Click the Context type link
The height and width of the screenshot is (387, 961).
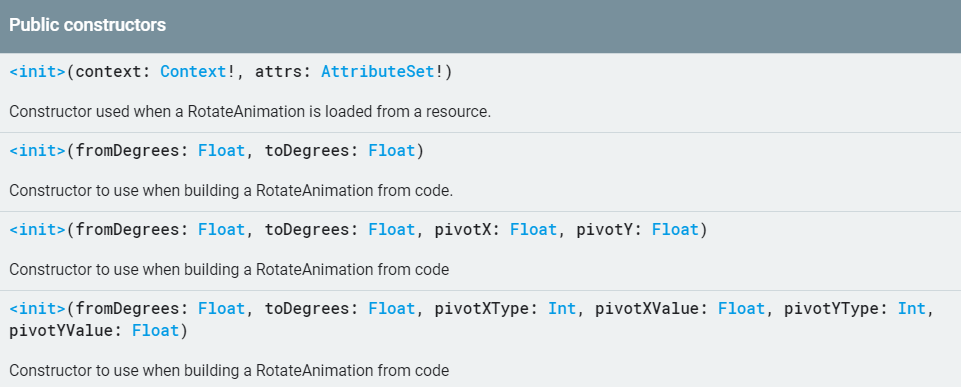(x=193, y=72)
